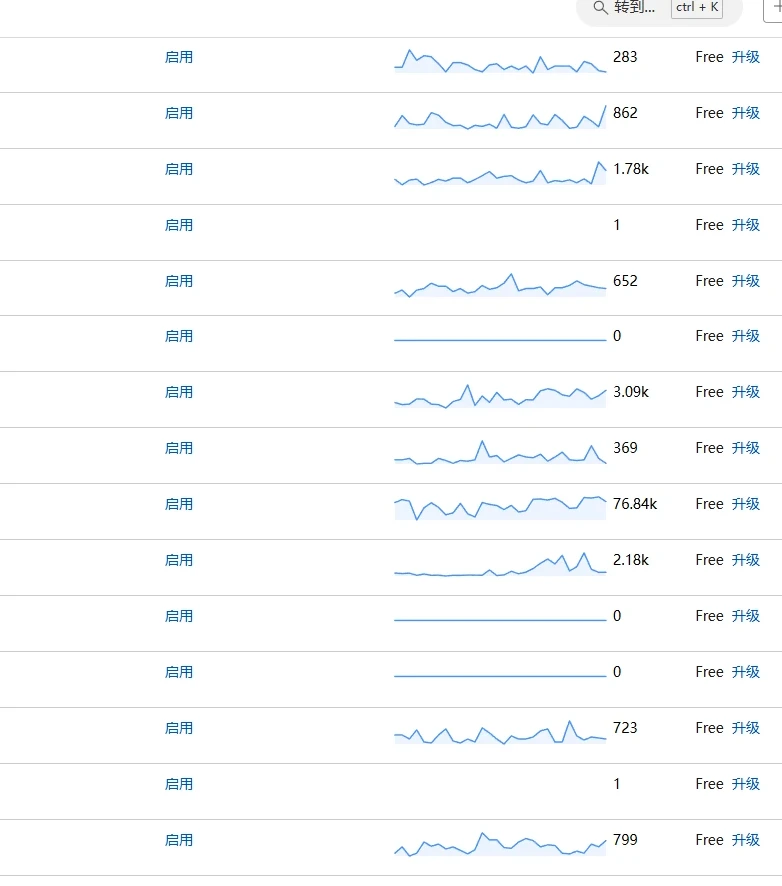Open the sparkline graph for the 2.18k row
The image size is (782, 886).
pyautogui.click(x=500, y=565)
